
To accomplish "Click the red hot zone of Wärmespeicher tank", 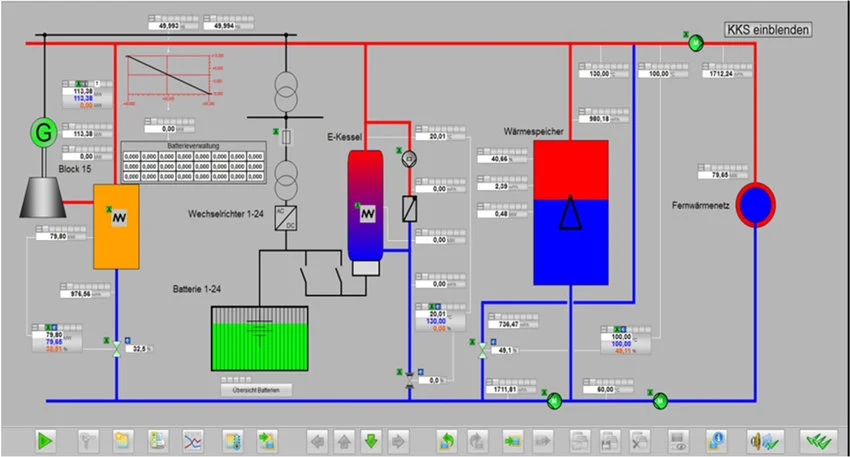I will (571, 170).
